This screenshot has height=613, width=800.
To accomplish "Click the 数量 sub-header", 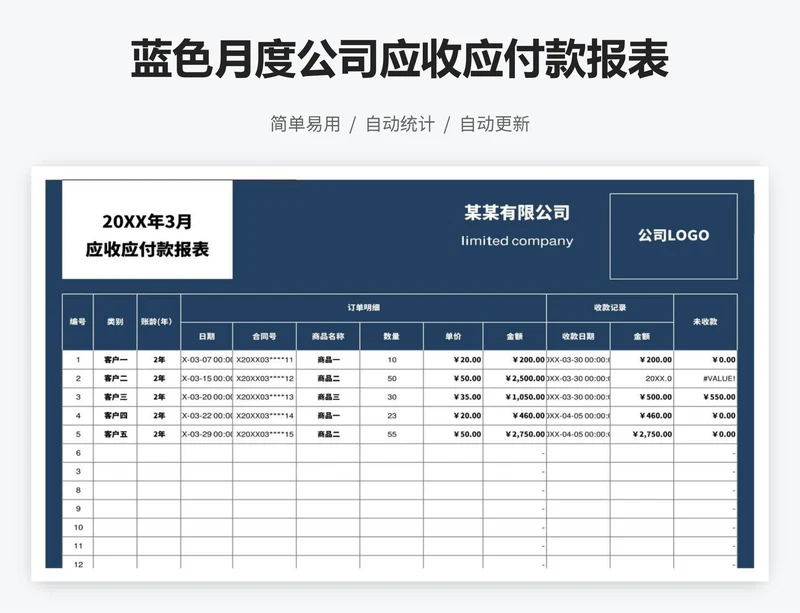I will pyautogui.click(x=391, y=336).
